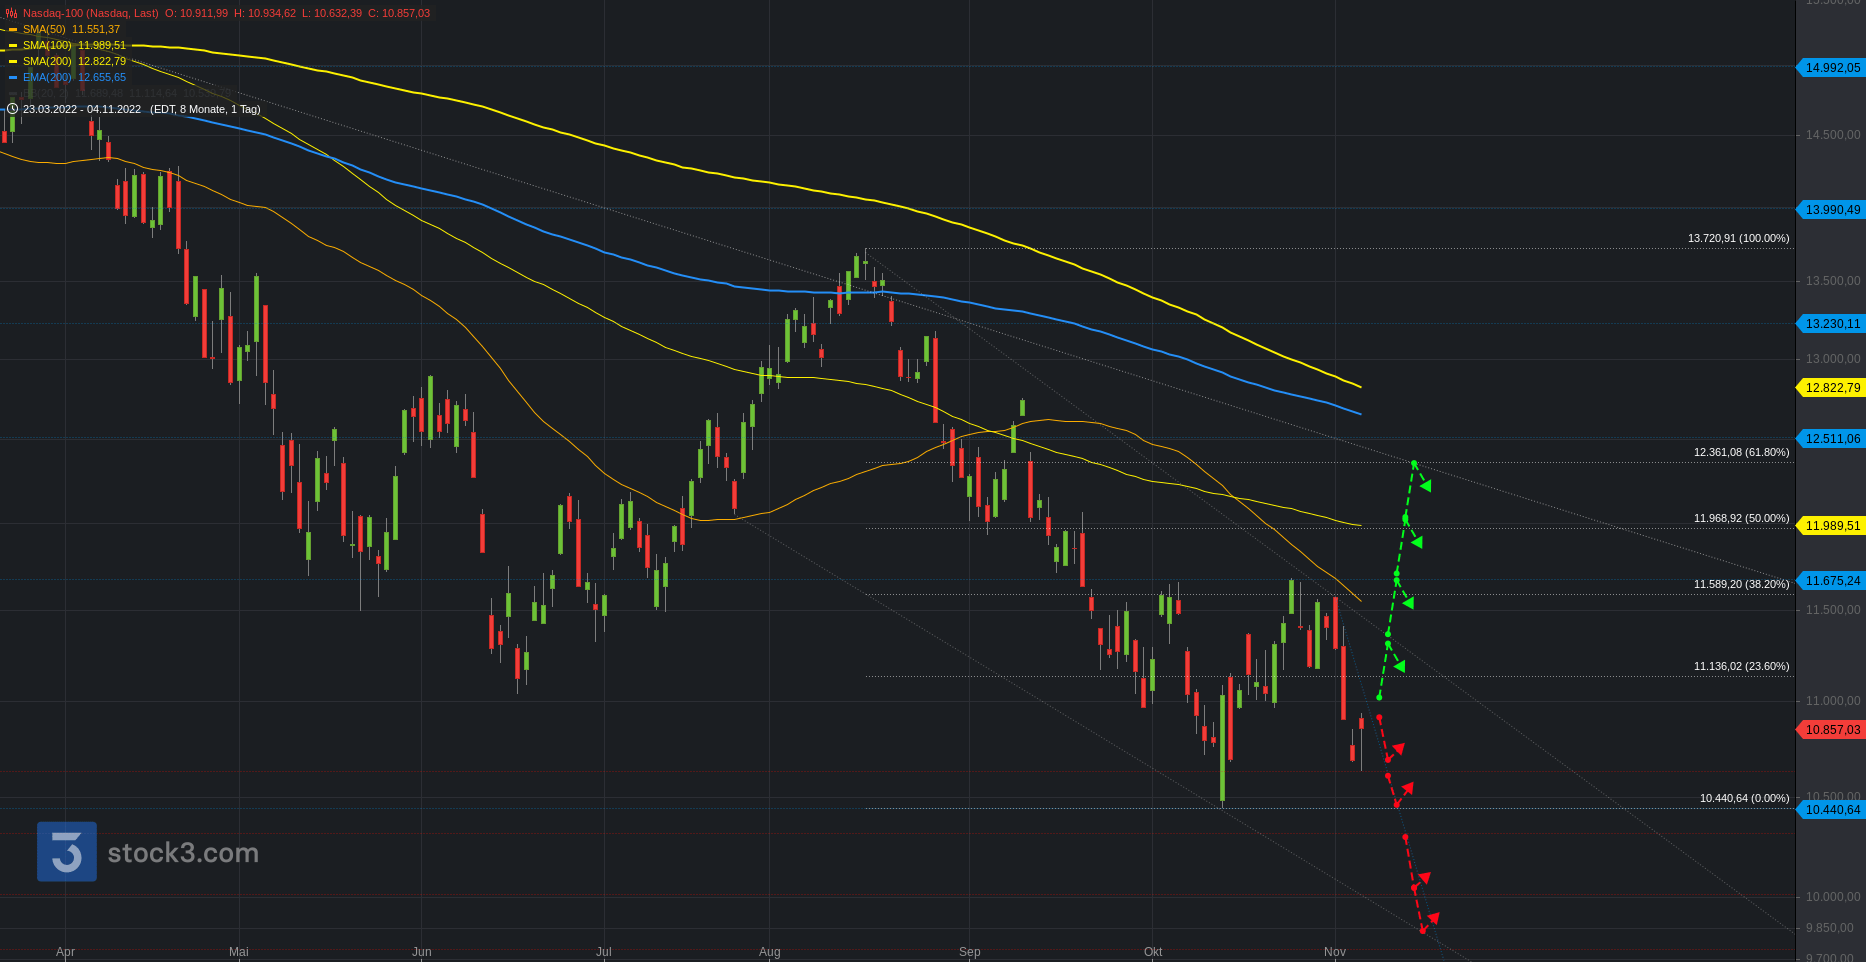Click the yellow 12.822,79 price axis tag
This screenshot has height=962, width=1866.
click(x=1832, y=388)
